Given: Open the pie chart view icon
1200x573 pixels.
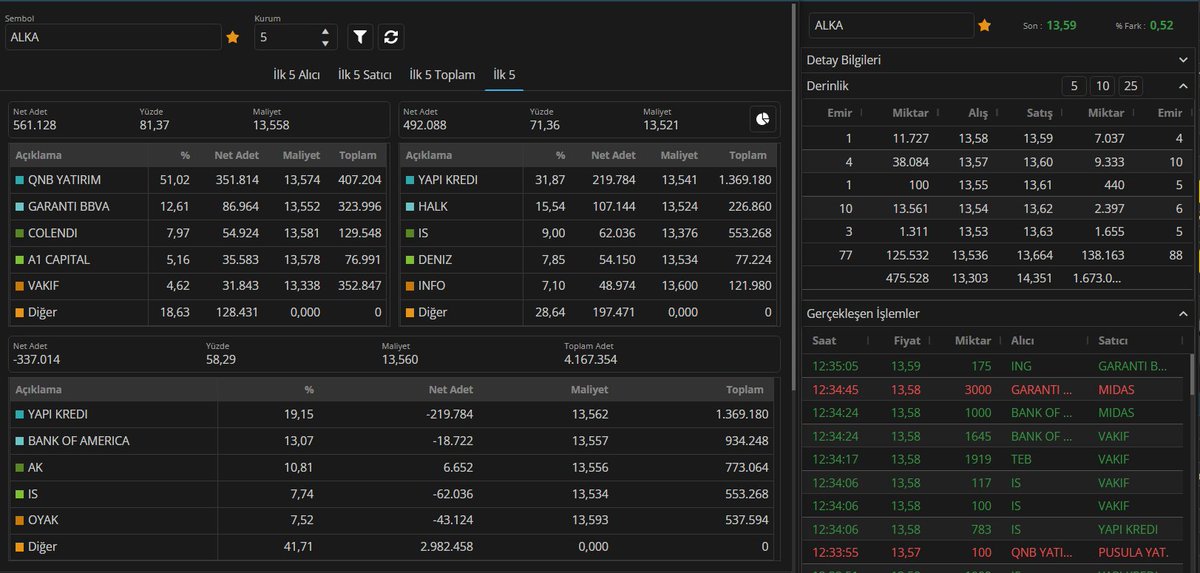Looking at the screenshot, I should tap(763, 119).
